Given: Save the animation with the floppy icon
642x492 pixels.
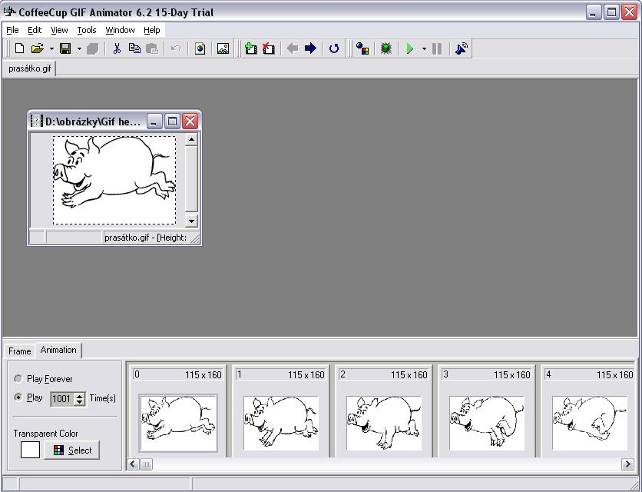Looking at the screenshot, I should (x=66, y=48).
